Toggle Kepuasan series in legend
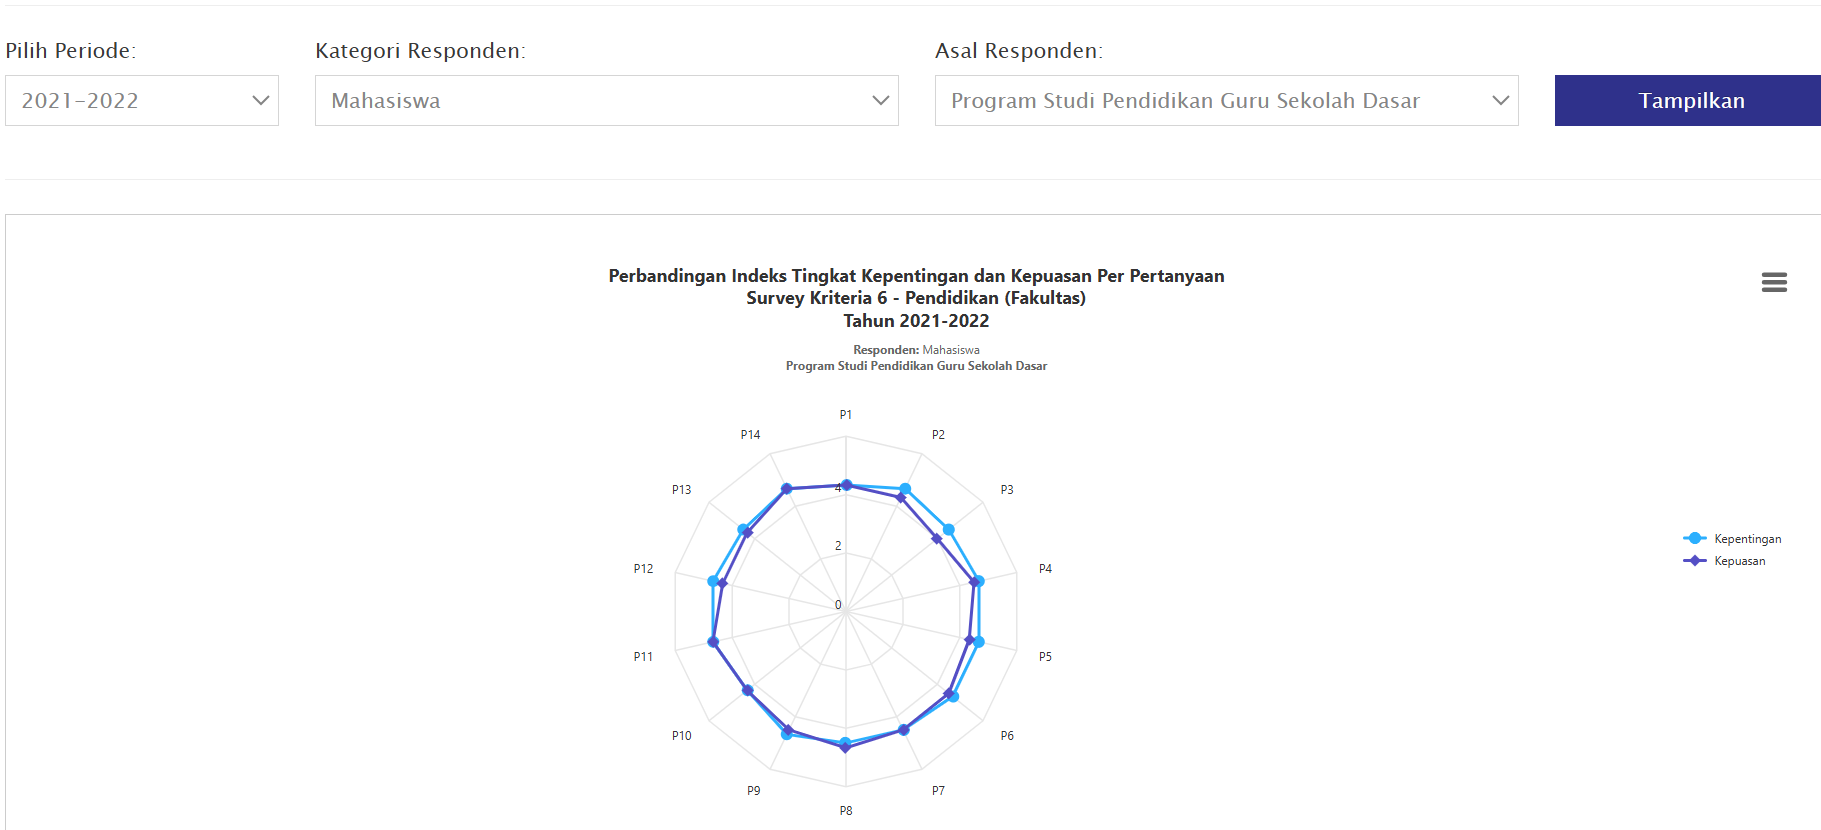 point(1725,561)
